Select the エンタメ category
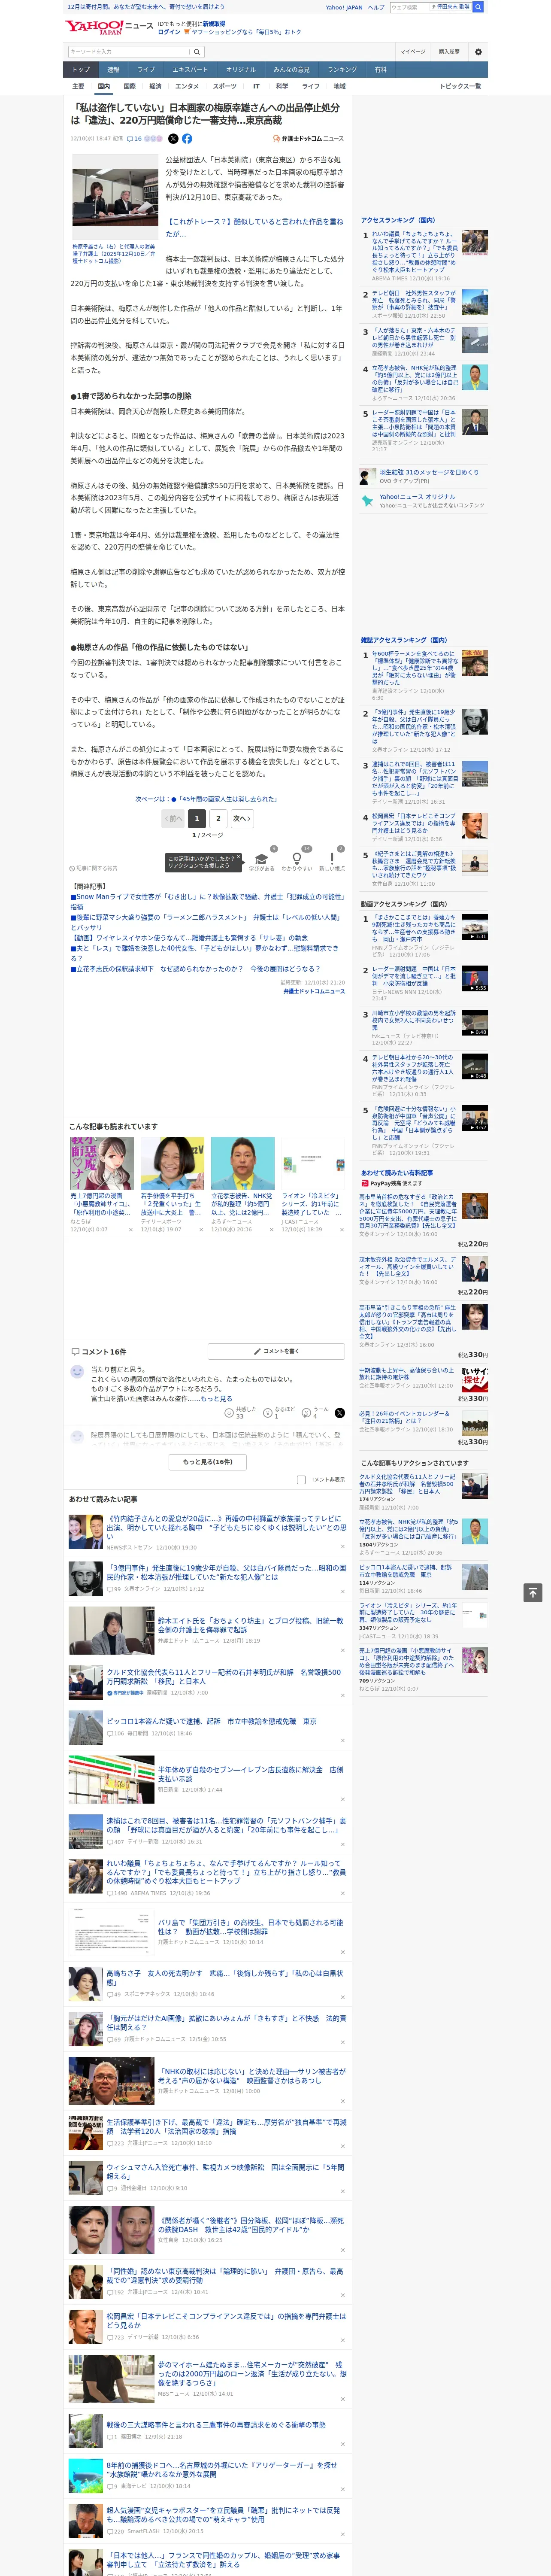Screen dimensions: 551x2576 point(187,86)
